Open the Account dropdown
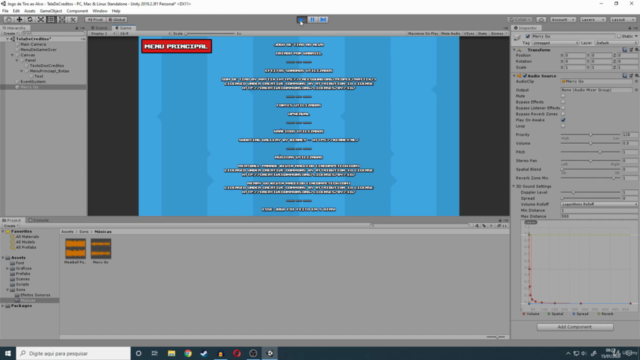Viewport: 640px width, 360px height. tap(562, 20)
